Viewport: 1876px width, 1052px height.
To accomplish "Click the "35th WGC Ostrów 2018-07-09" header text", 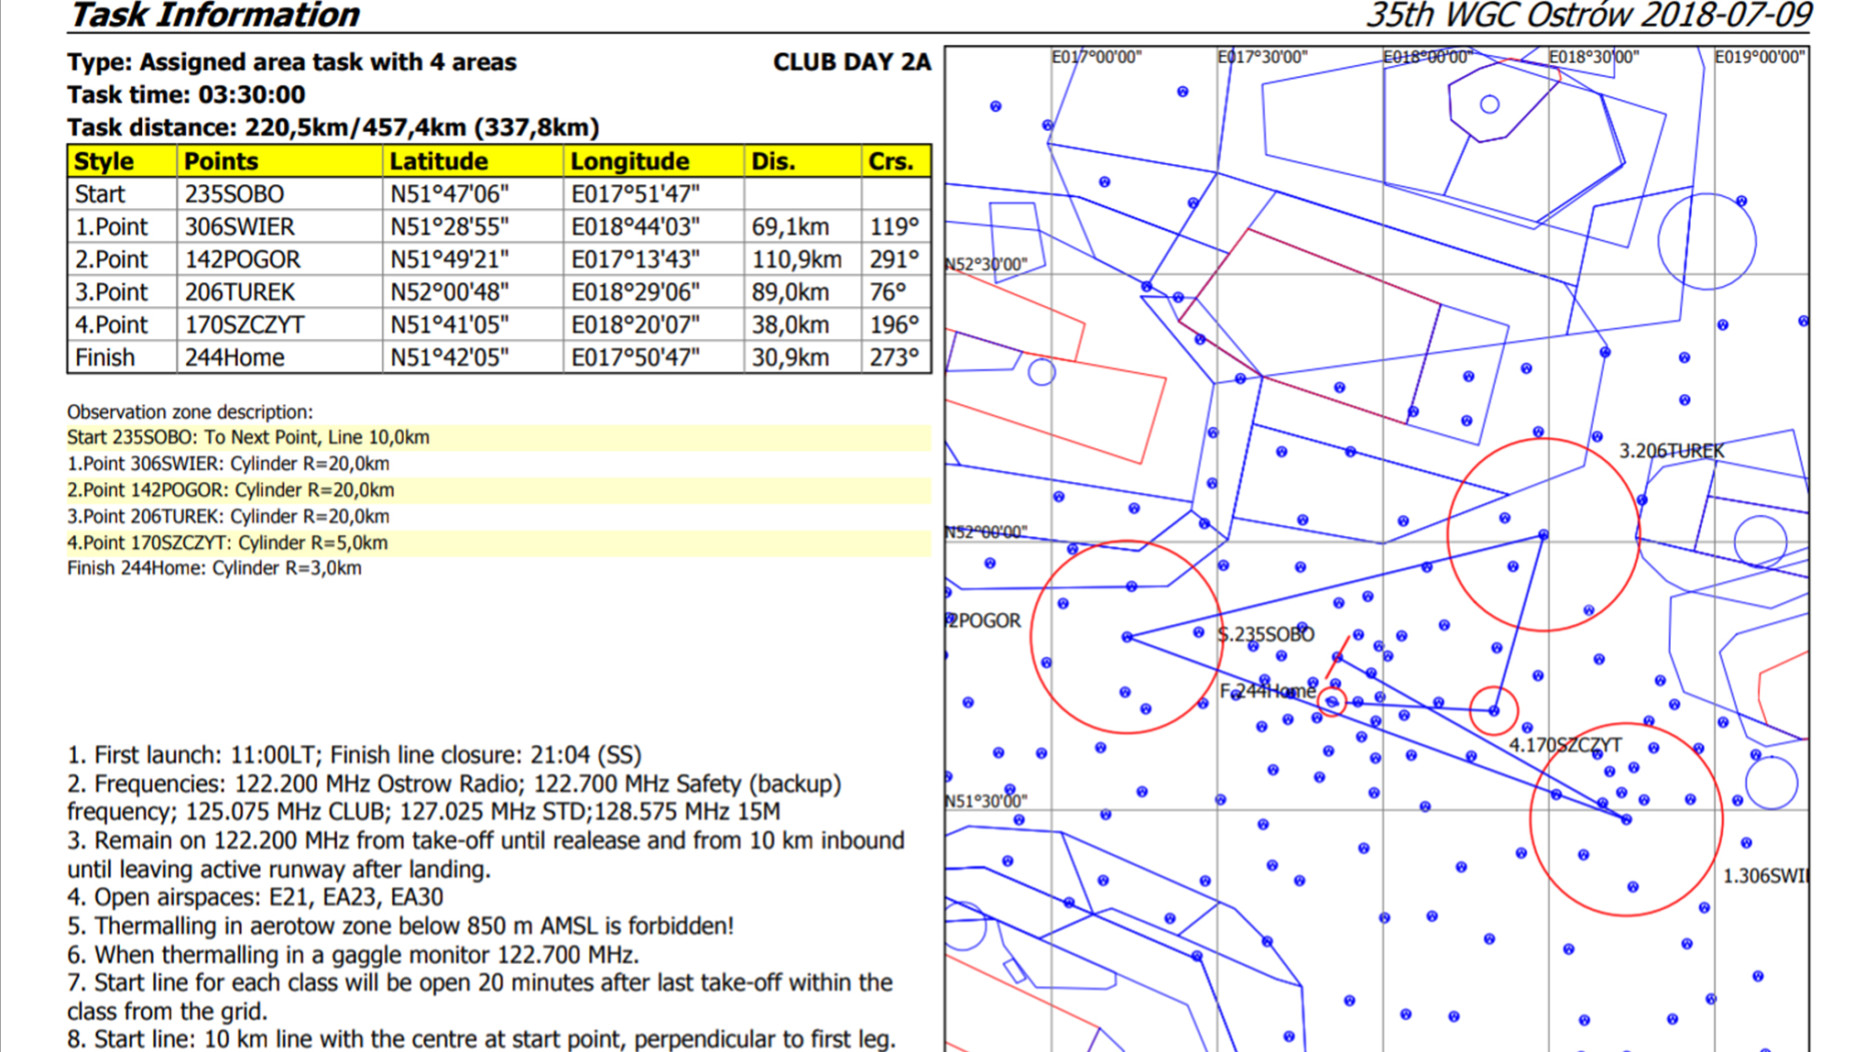I will pyautogui.click(x=1588, y=15).
